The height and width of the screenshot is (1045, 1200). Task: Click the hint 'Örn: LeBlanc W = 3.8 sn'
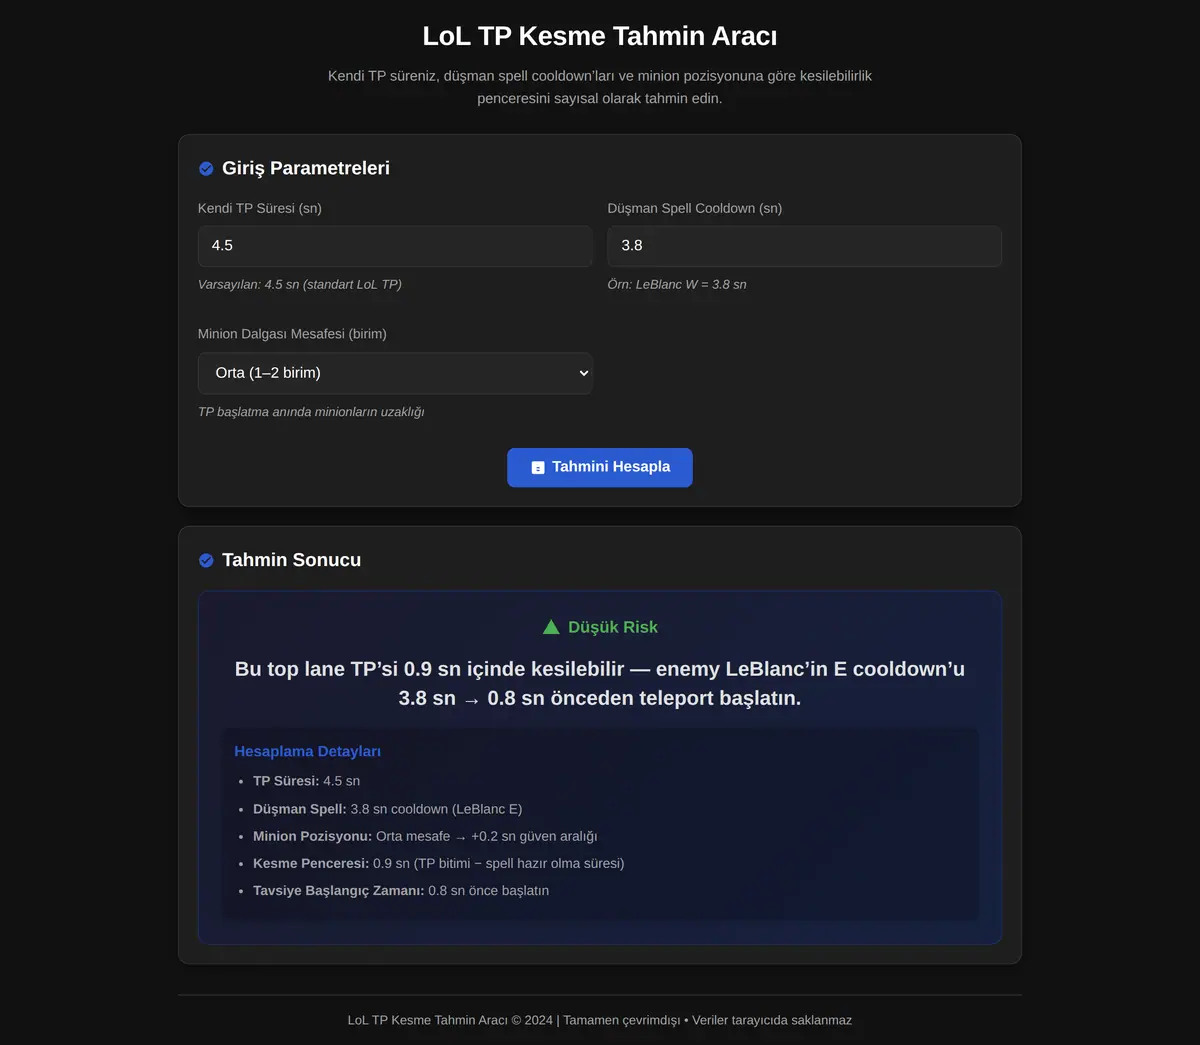point(677,285)
